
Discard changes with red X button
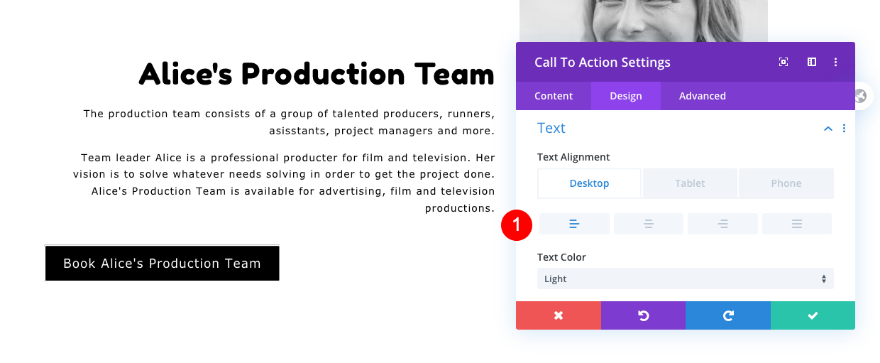[558, 315]
